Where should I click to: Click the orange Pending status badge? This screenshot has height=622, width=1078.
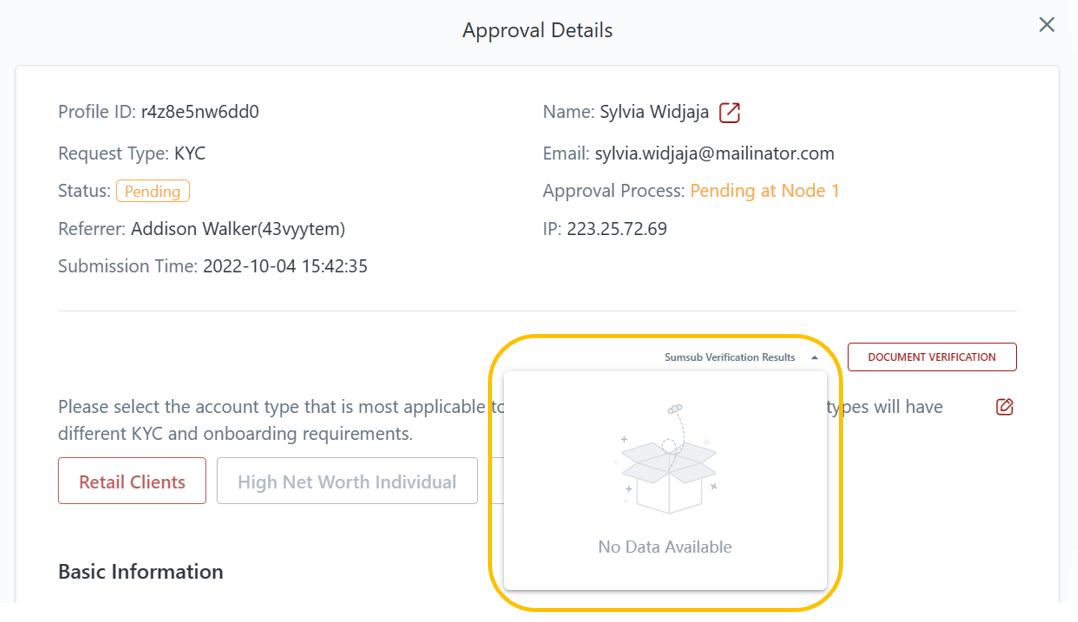152,191
